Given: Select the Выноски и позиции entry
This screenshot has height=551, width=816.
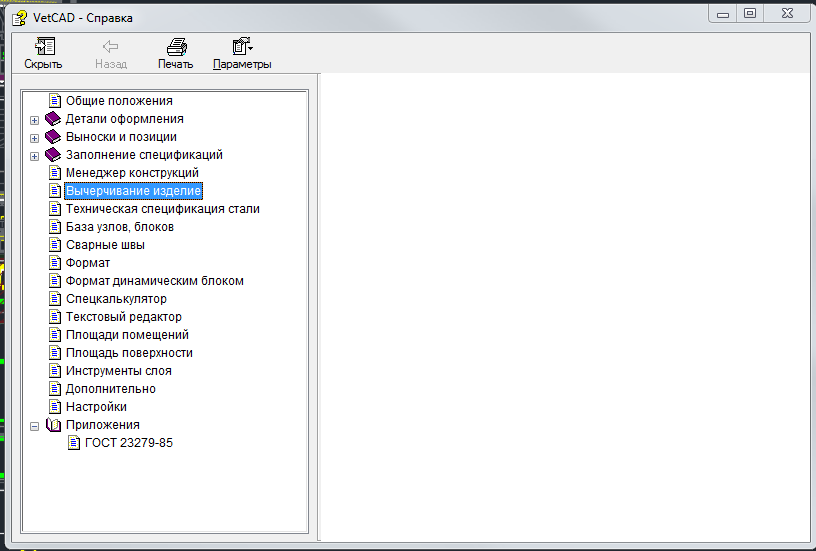Looking at the screenshot, I should pos(121,137).
